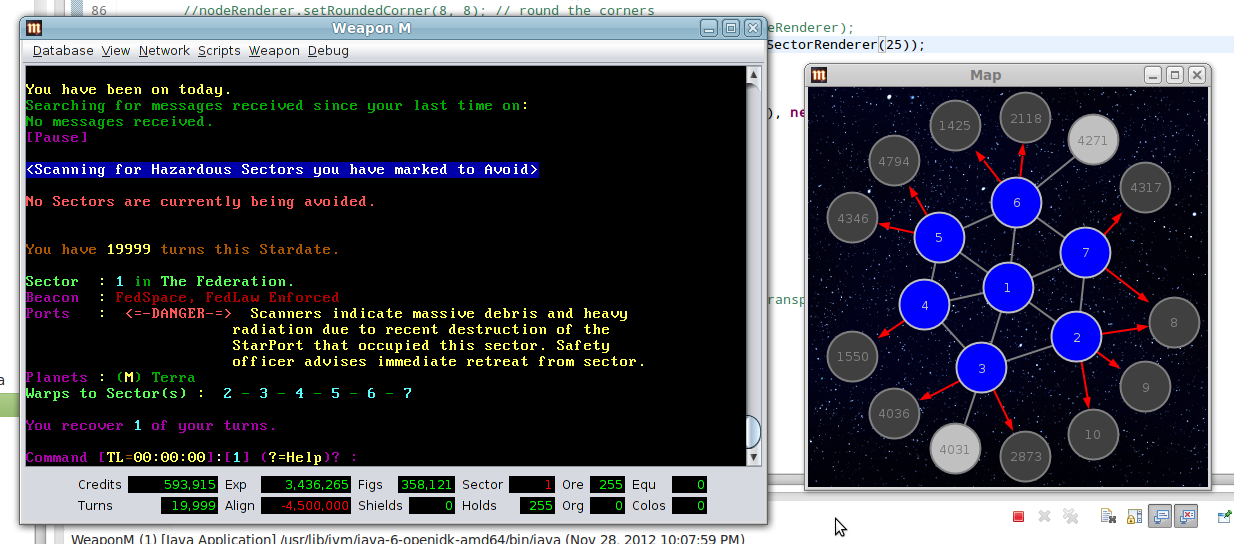
Task: Terminate the running WeaponM launch
Action: point(1018,516)
